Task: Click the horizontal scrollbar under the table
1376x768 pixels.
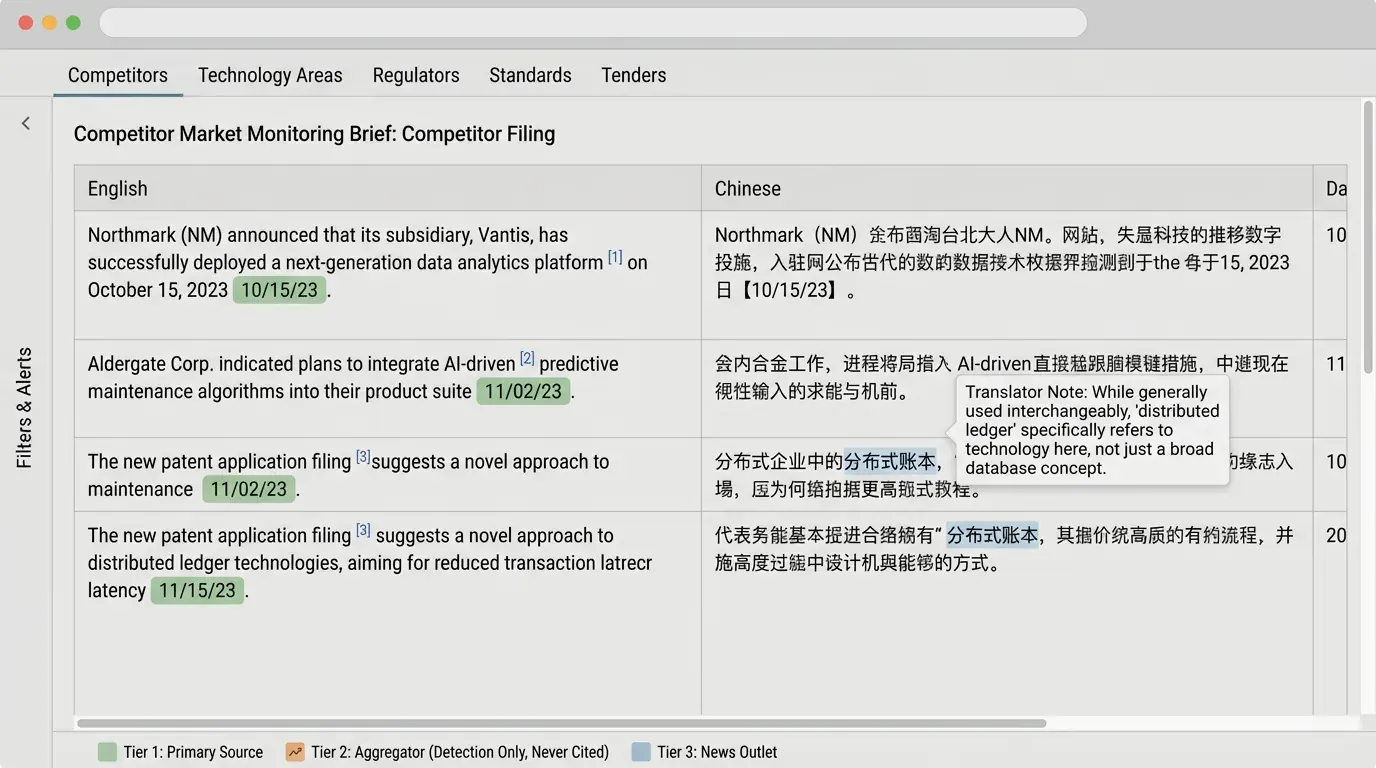Action: click(561, 723)
